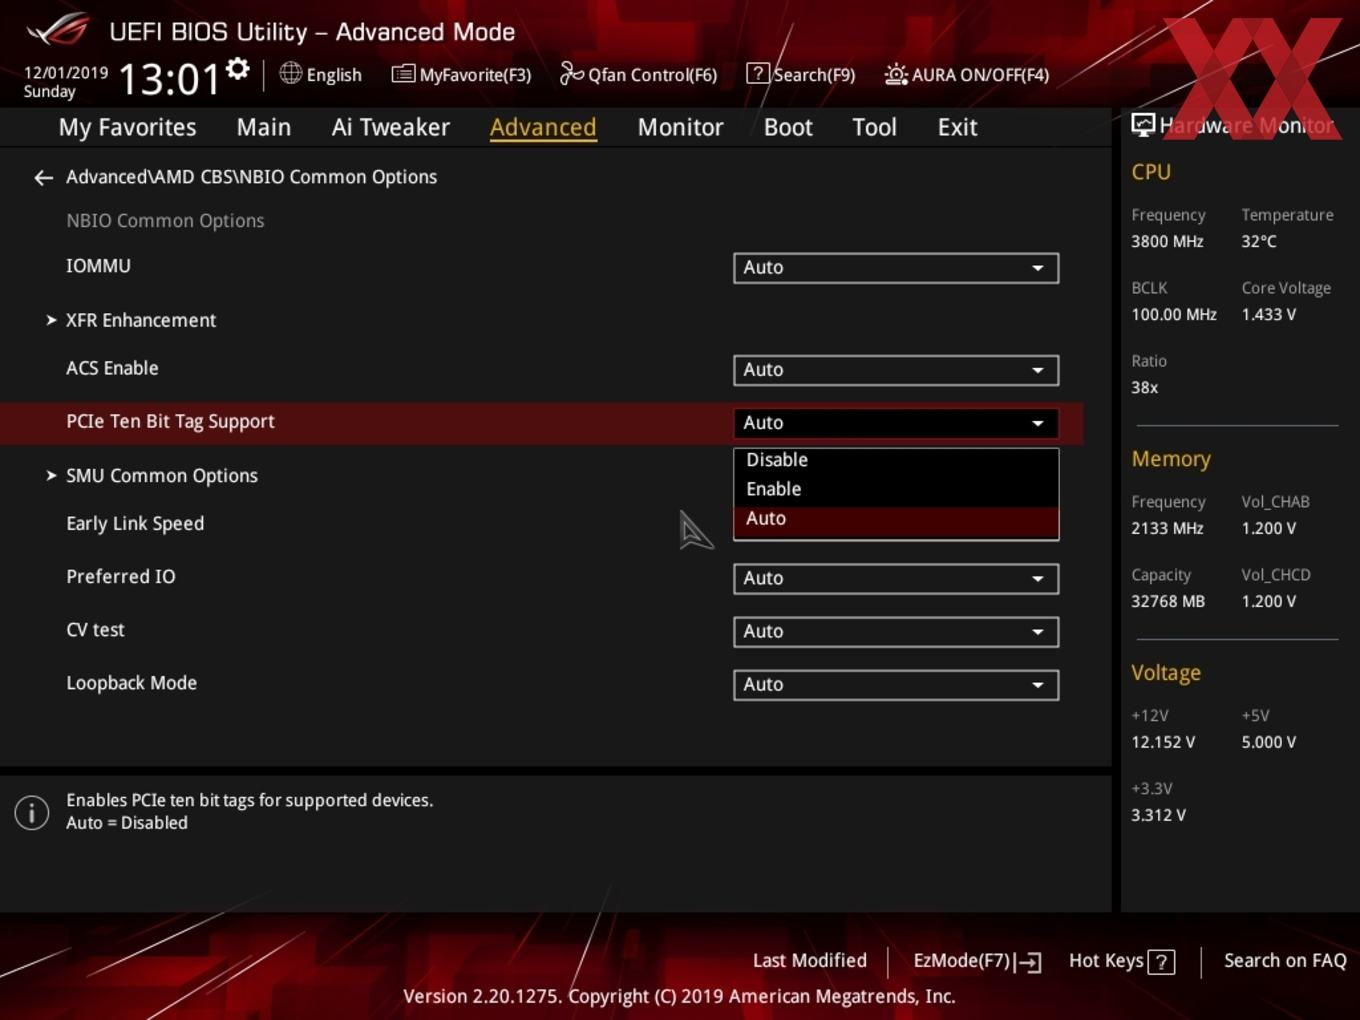Open the CV test dropdown
This screenshot has height=1020, width=1360.
[896, 631]
